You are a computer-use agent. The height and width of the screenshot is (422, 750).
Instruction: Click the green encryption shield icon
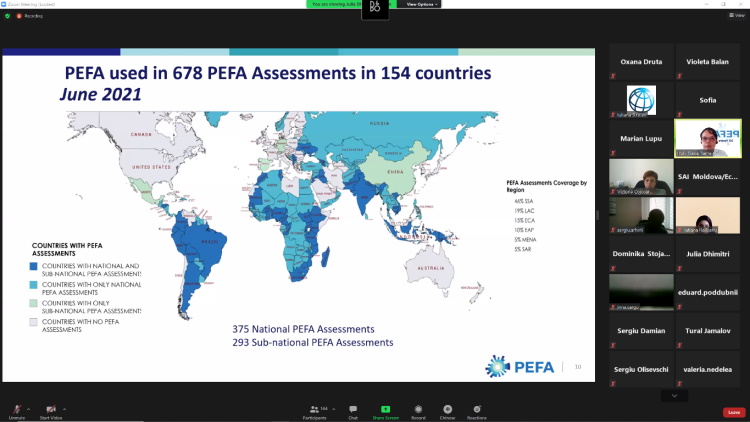[x=7, y=16]
